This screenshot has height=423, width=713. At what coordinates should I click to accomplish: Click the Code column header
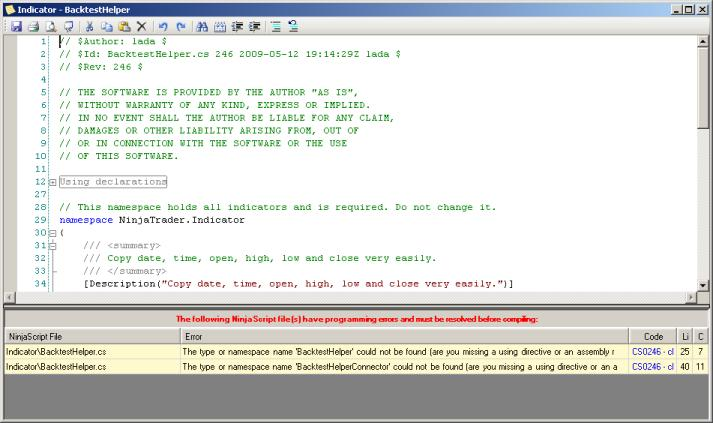coord(653,337)
